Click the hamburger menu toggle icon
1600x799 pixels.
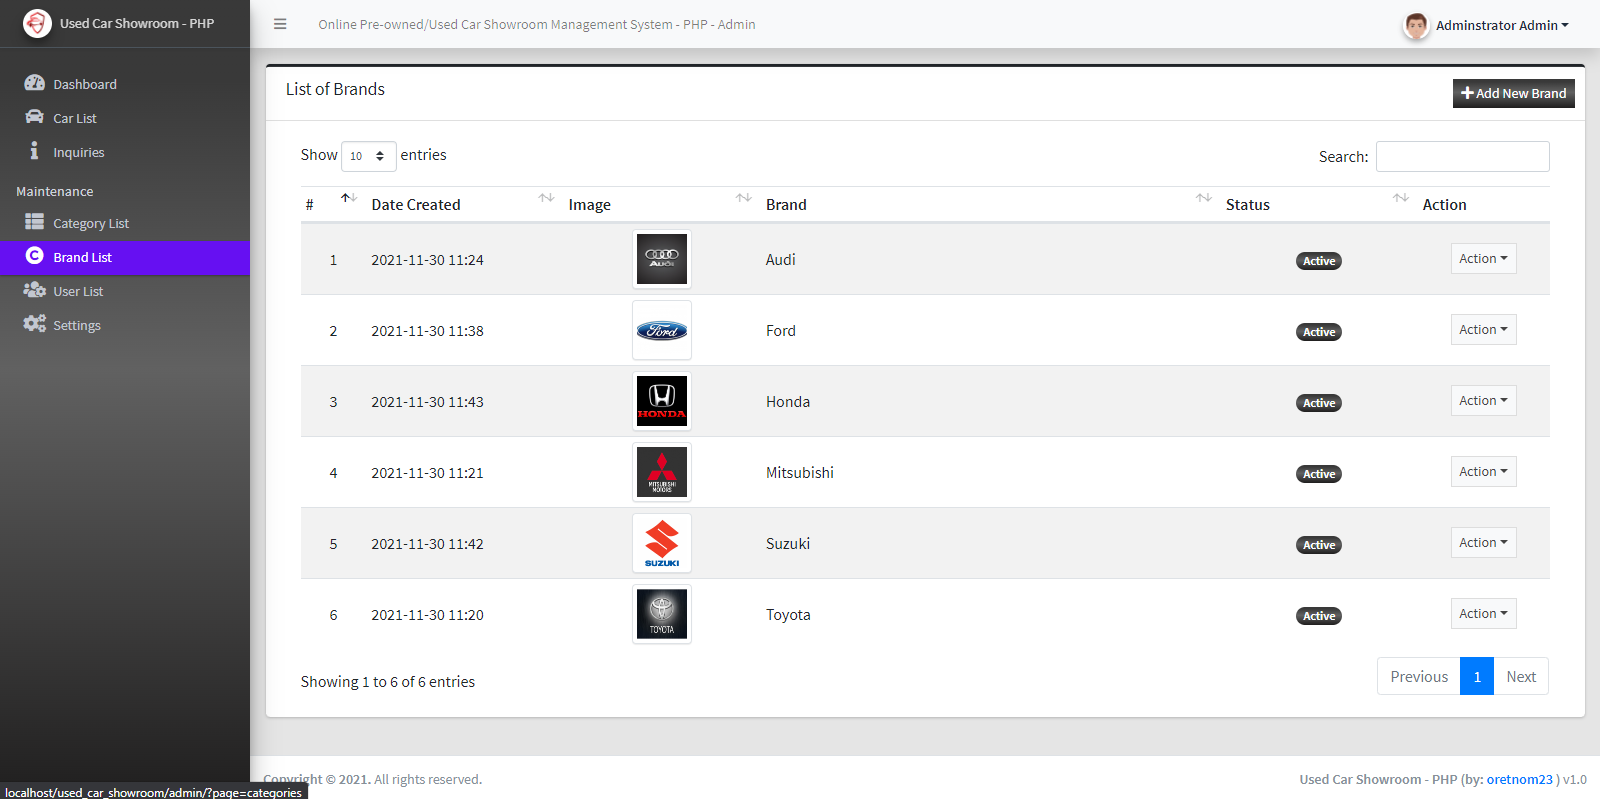pos(280,24)
